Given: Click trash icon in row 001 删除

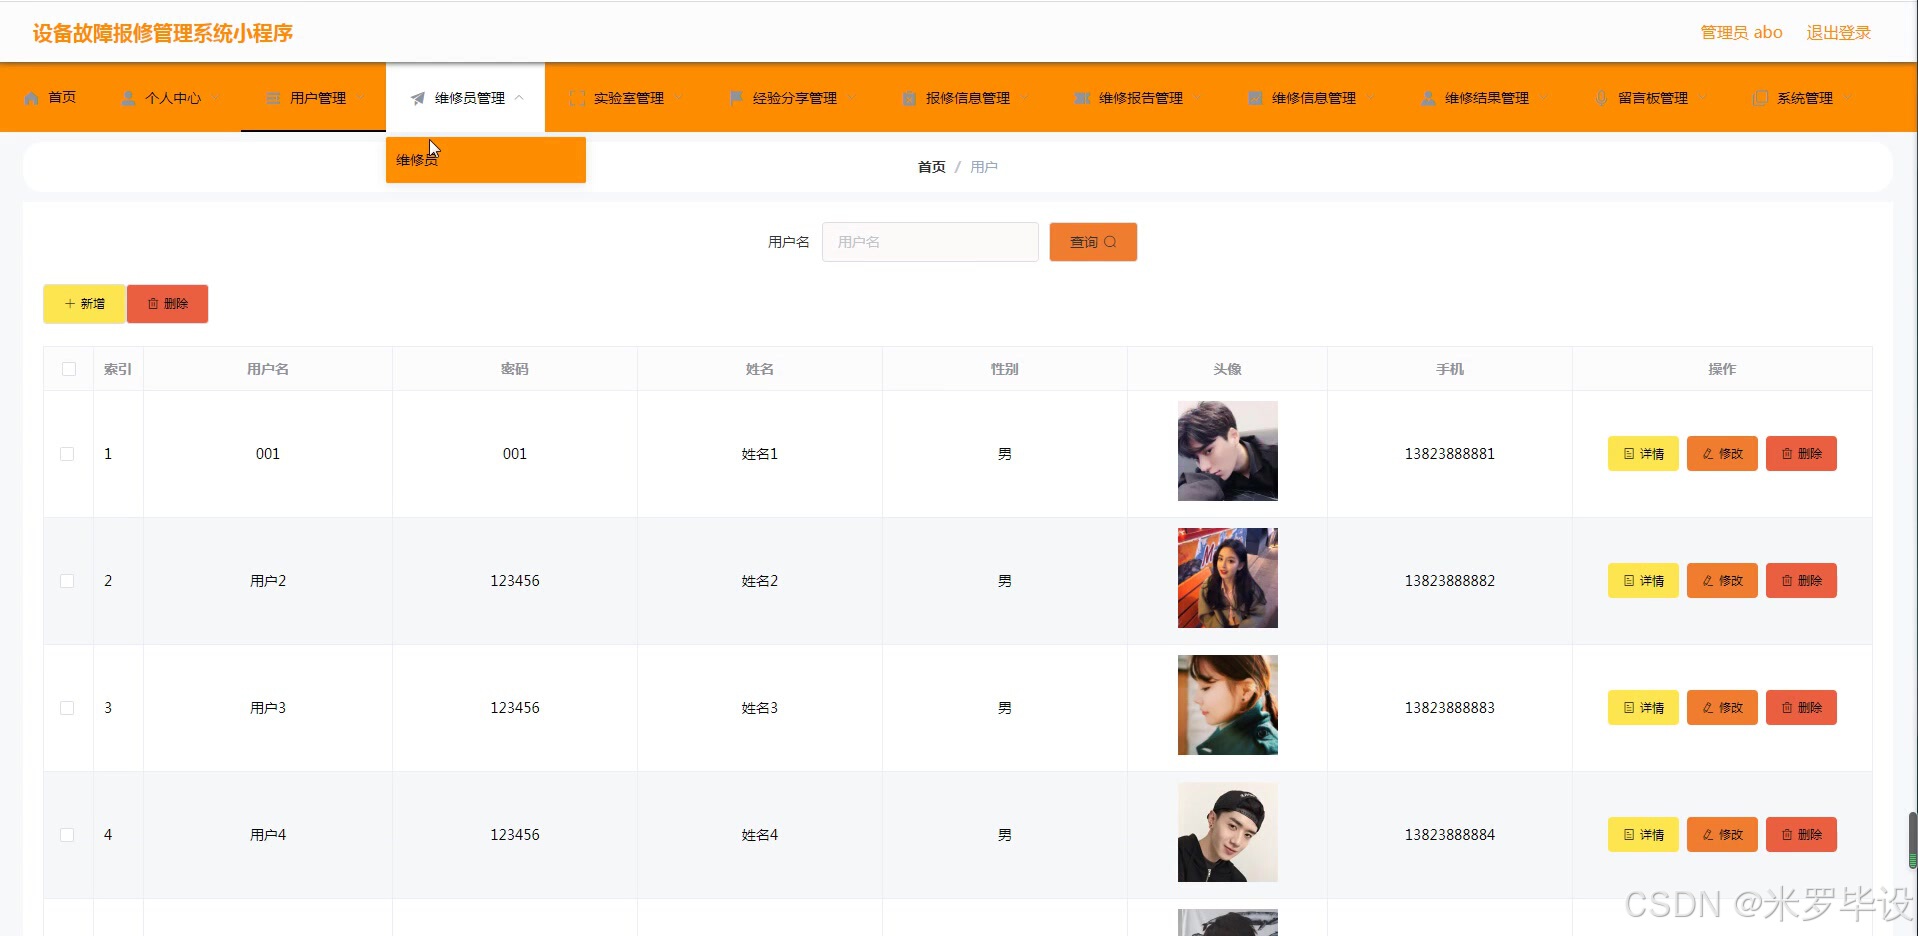Looking at the screenshot, I should [1787, 454].
